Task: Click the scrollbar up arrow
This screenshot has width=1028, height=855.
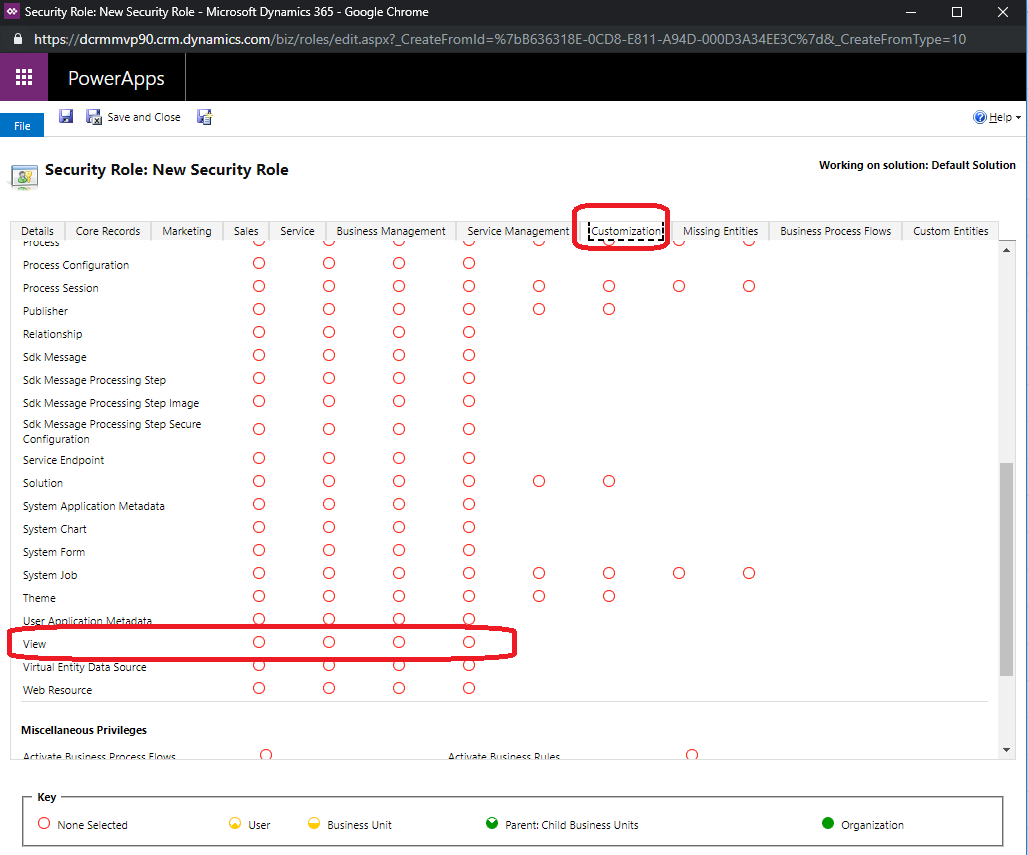Action: coord(1006,250)
